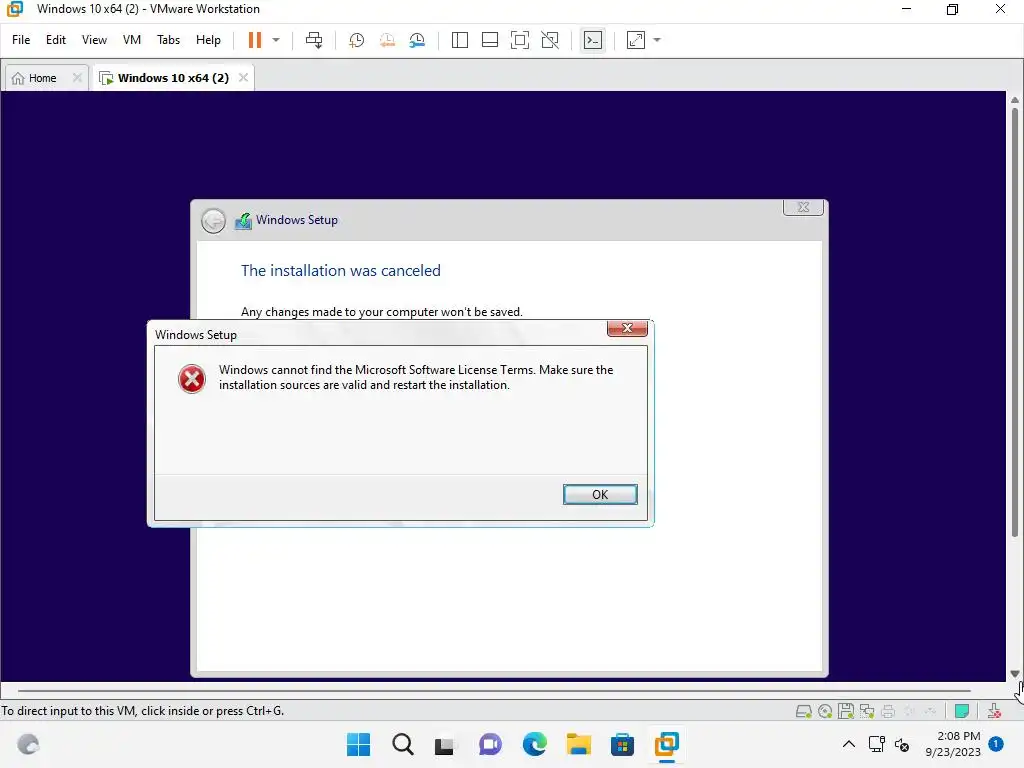Take a snapshot of this virtual machine

357,40
